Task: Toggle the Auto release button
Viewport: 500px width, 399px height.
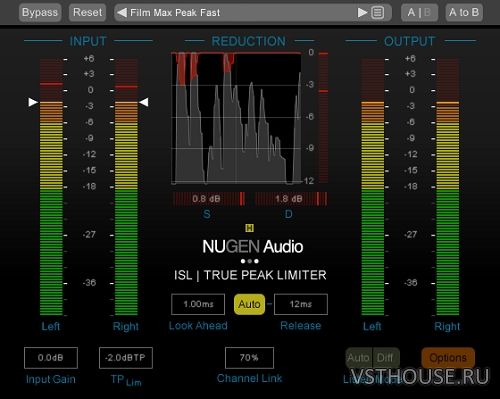Action: 249,304
